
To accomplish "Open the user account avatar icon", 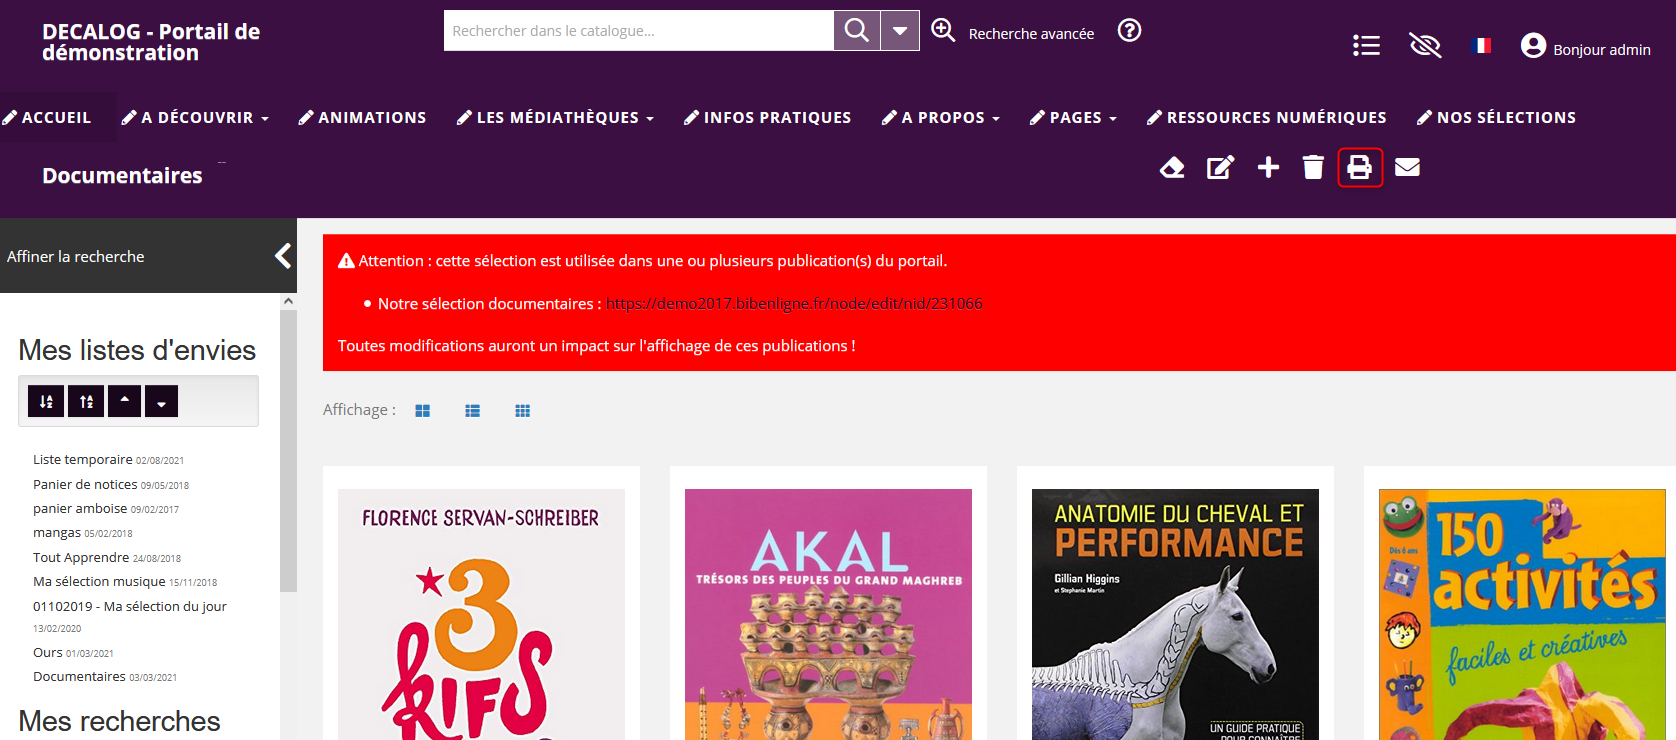I will [1533, 45].
